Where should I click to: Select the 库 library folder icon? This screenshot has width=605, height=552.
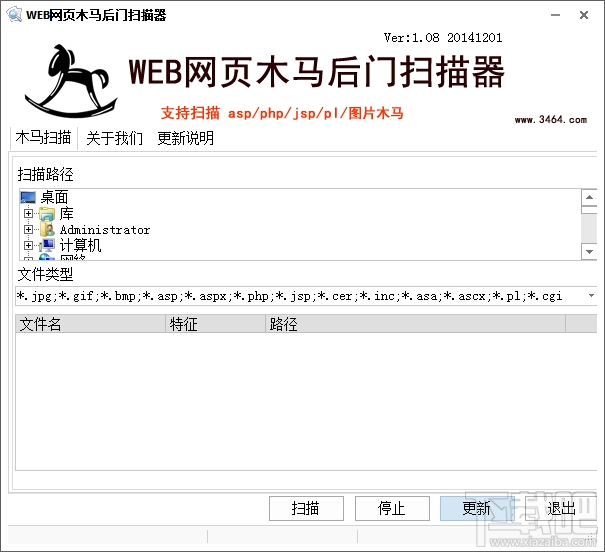(47, 213)
